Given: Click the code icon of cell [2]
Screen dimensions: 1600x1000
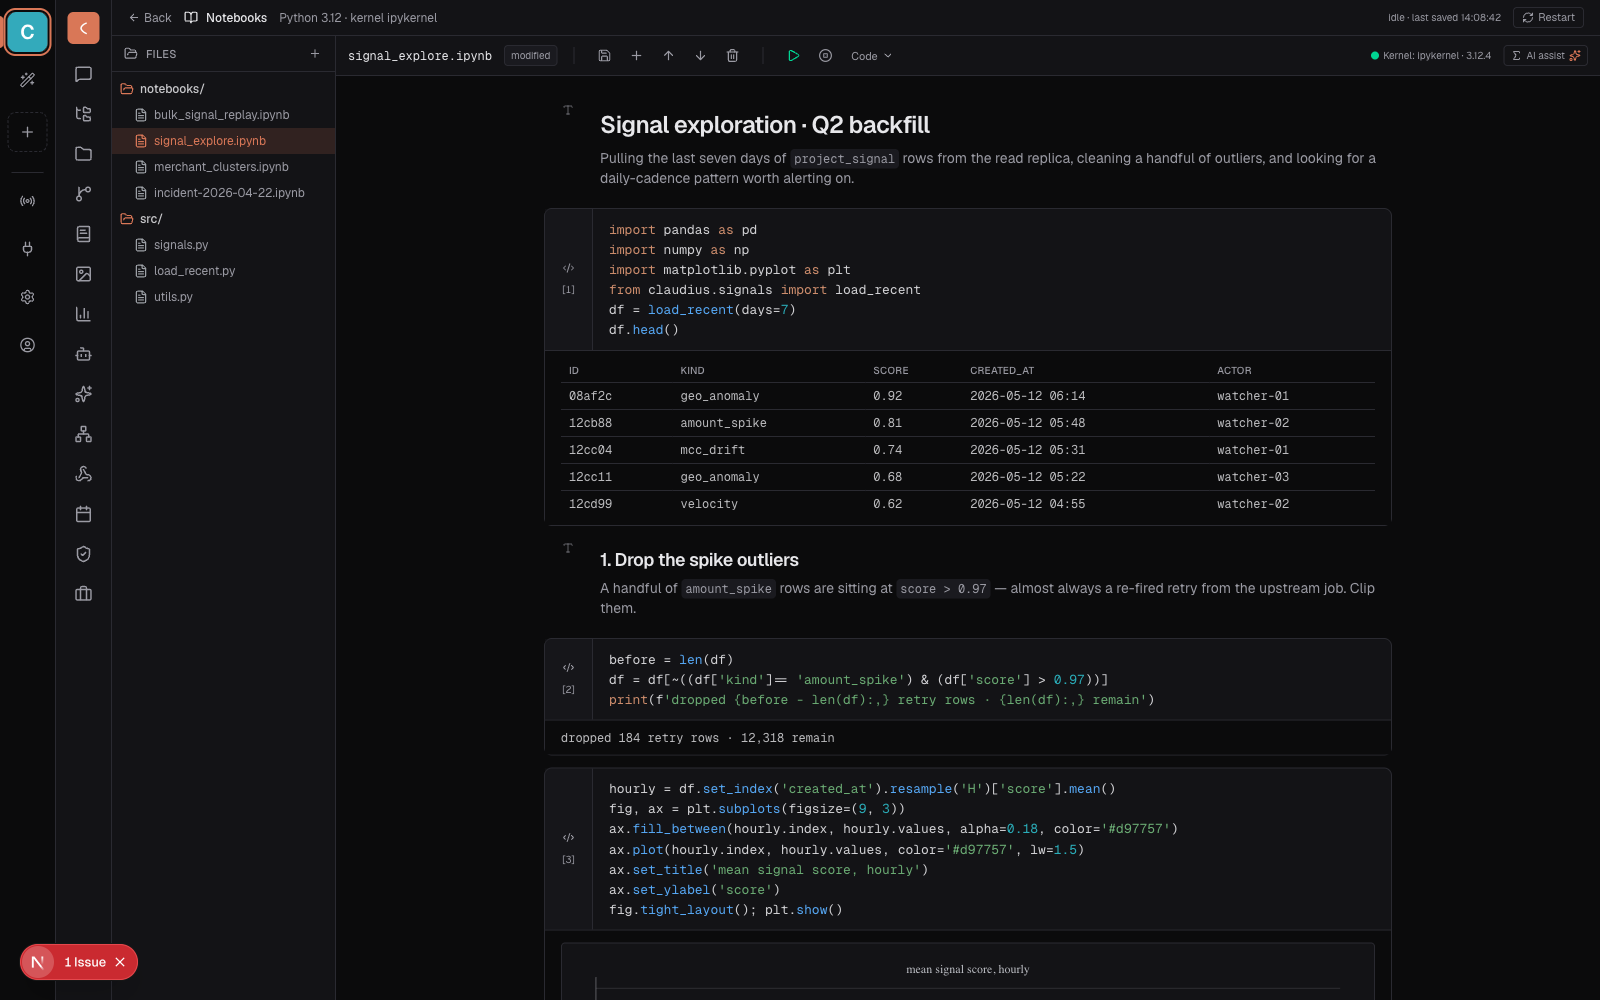Looking at the screenshot, I should 568,667.
